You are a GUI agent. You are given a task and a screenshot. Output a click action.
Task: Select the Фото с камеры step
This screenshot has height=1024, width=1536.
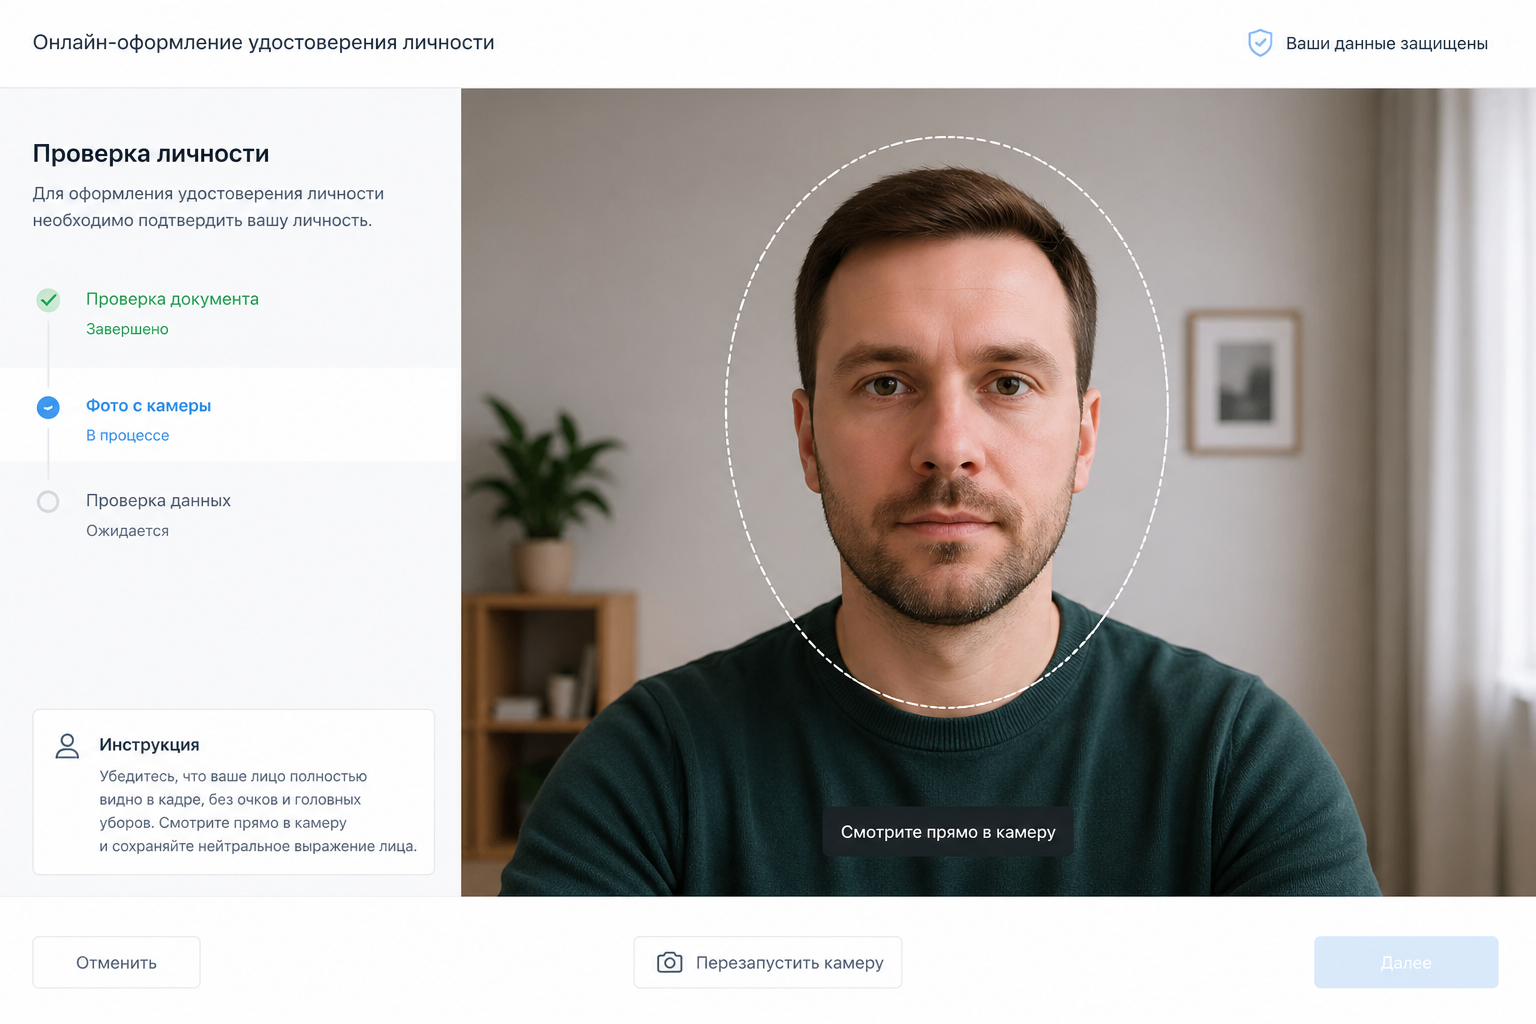tap(148, 406)
